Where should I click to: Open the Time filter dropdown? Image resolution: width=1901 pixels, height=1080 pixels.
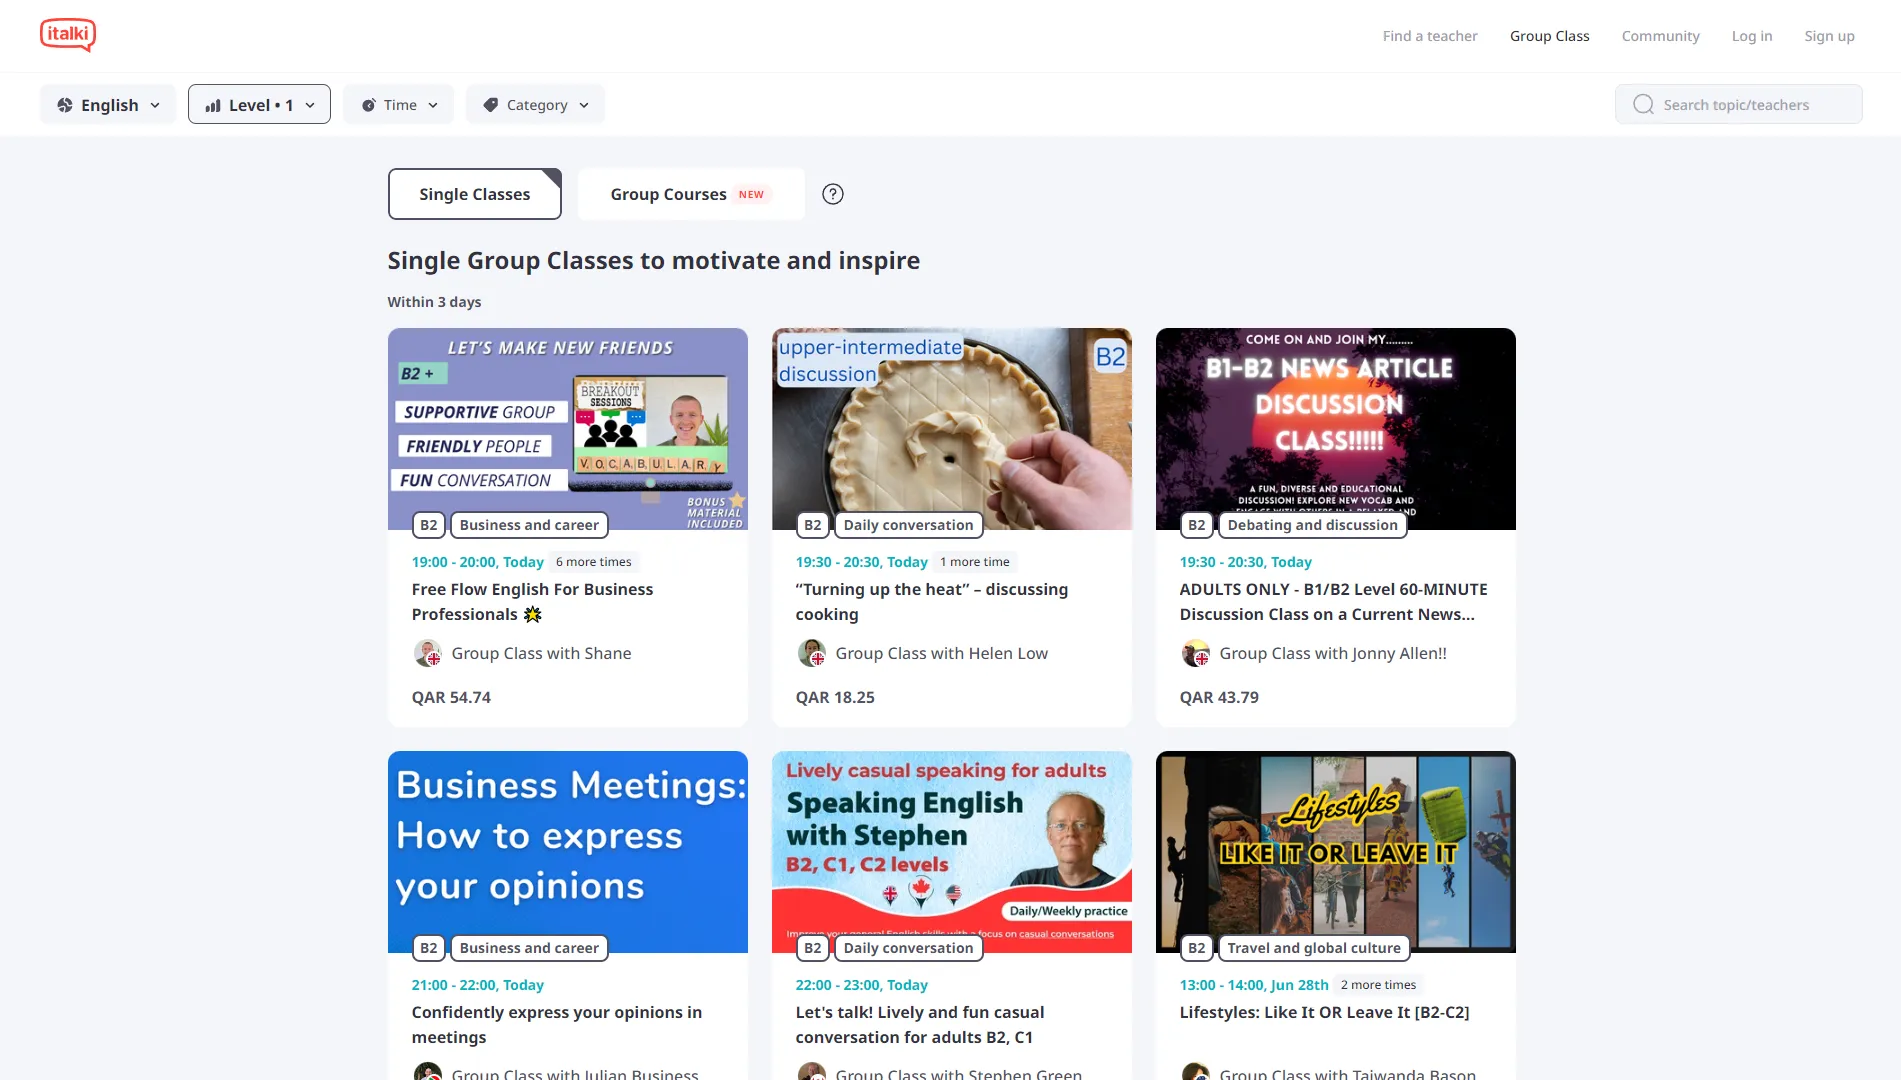tap(398, 104)
